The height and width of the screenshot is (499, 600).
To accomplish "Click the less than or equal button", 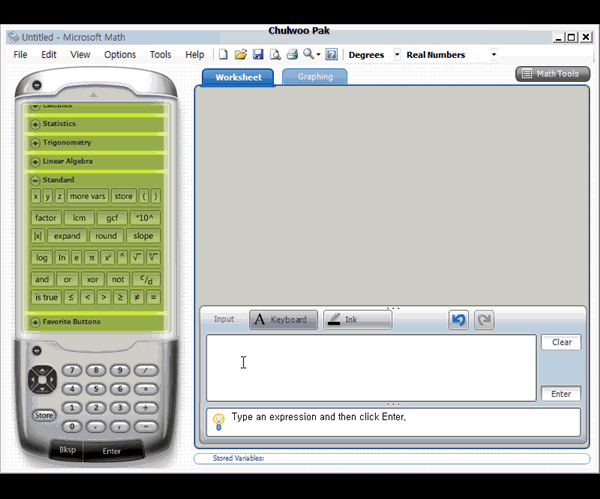I will pyautogui.click(x=71, y=297).
